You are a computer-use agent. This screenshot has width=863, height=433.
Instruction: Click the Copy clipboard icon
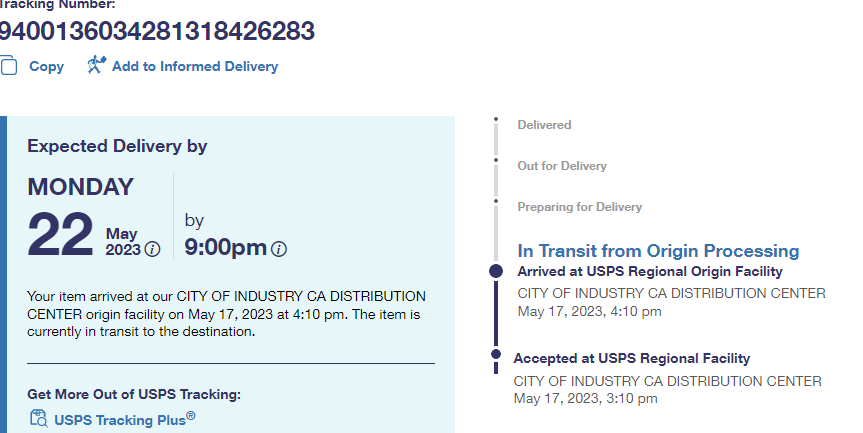[x=8, y=66]
